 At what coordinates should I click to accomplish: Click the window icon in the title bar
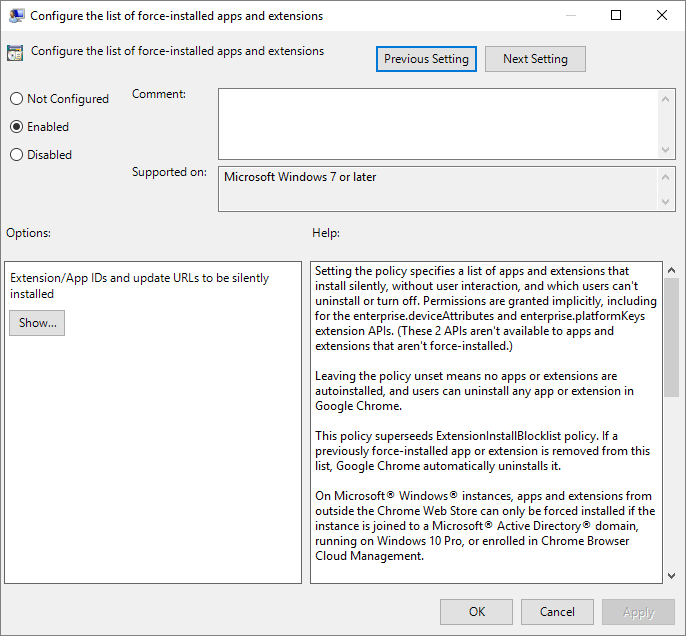[x=16, y=16]
